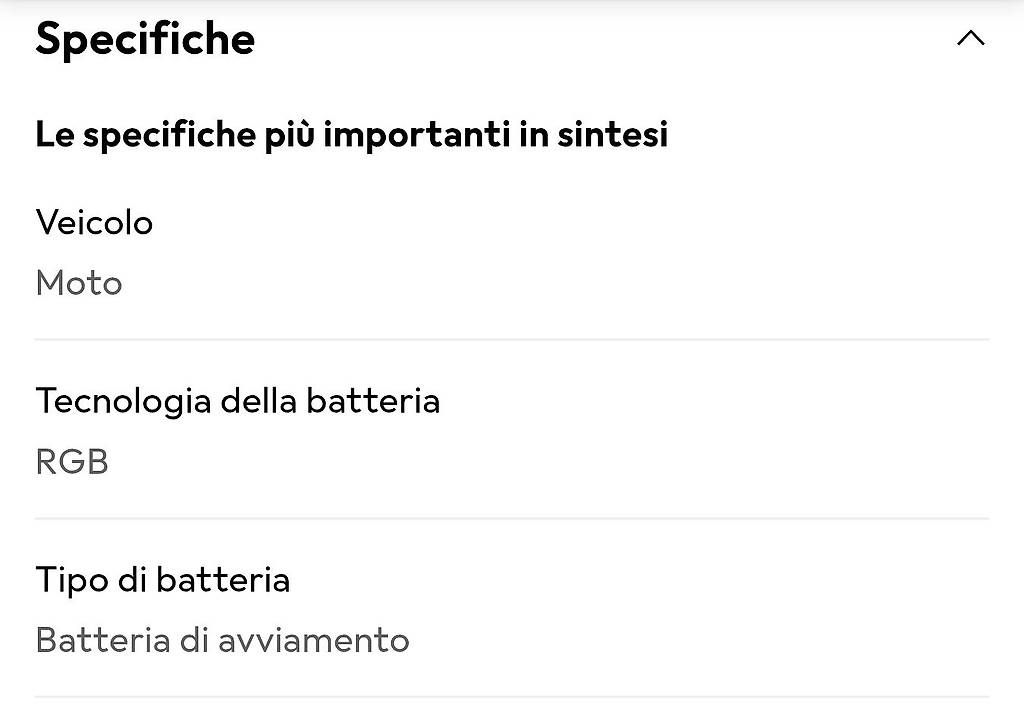Click the RGB battery technology value
Screen dimensions: 1024x712
pos(72,462)
